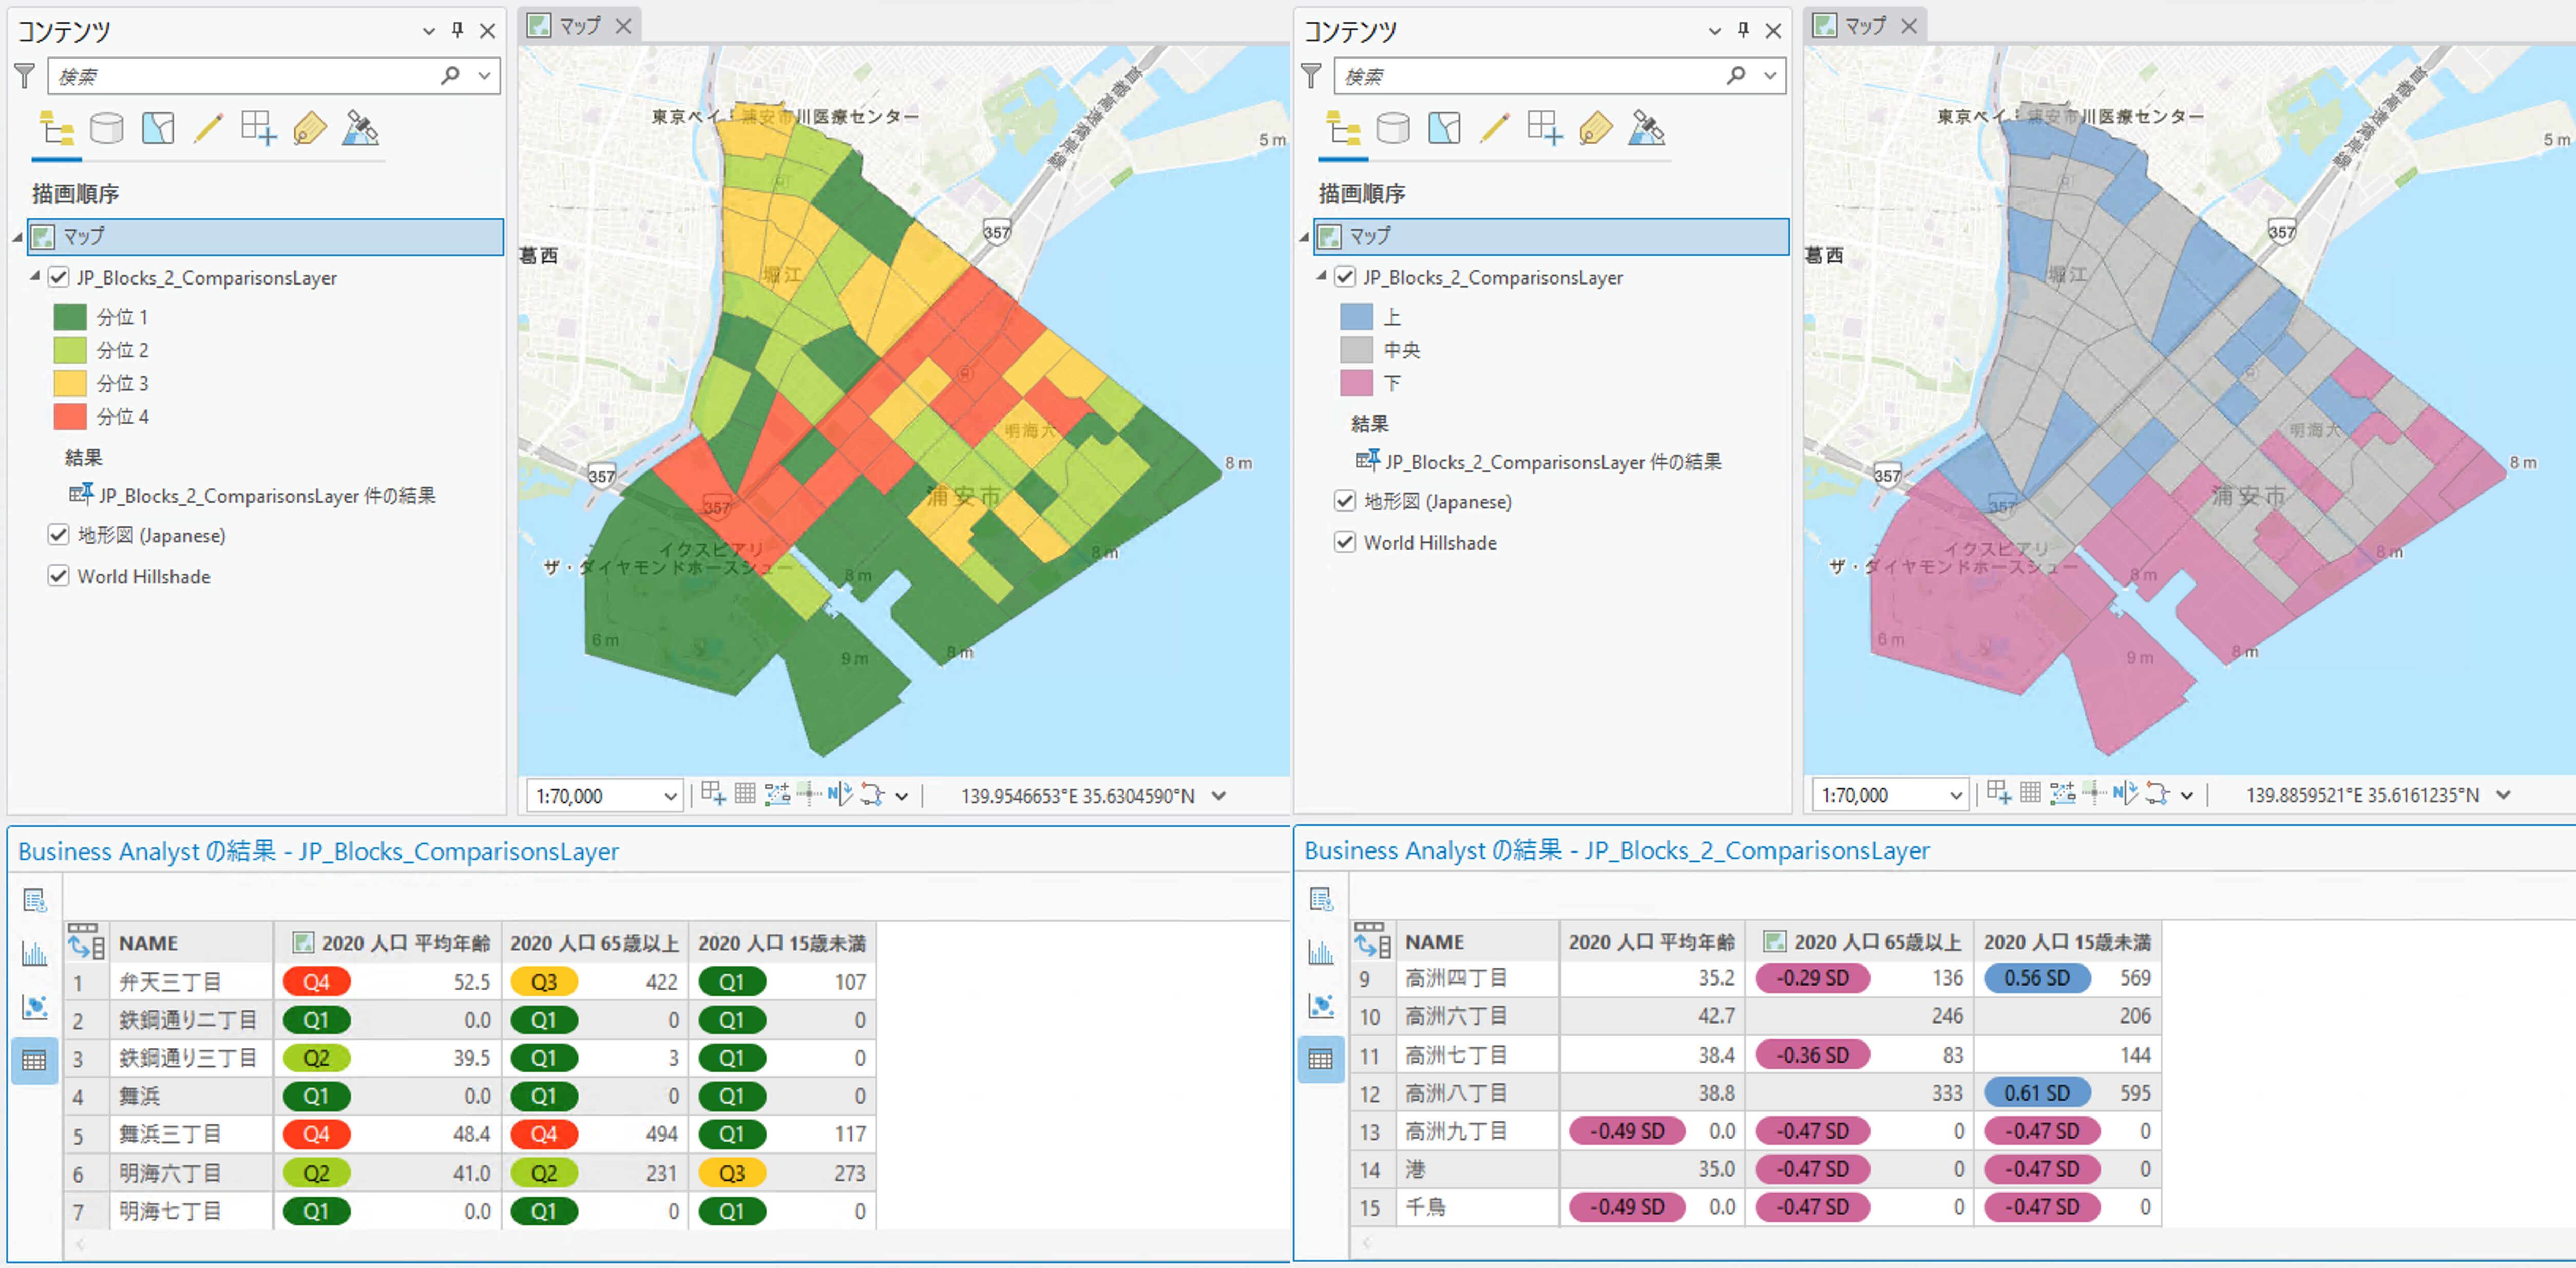Open the scatter plot icon in right results panel
The width and height of the screenshot is (2576, 1268).
pos(1321,1006)
